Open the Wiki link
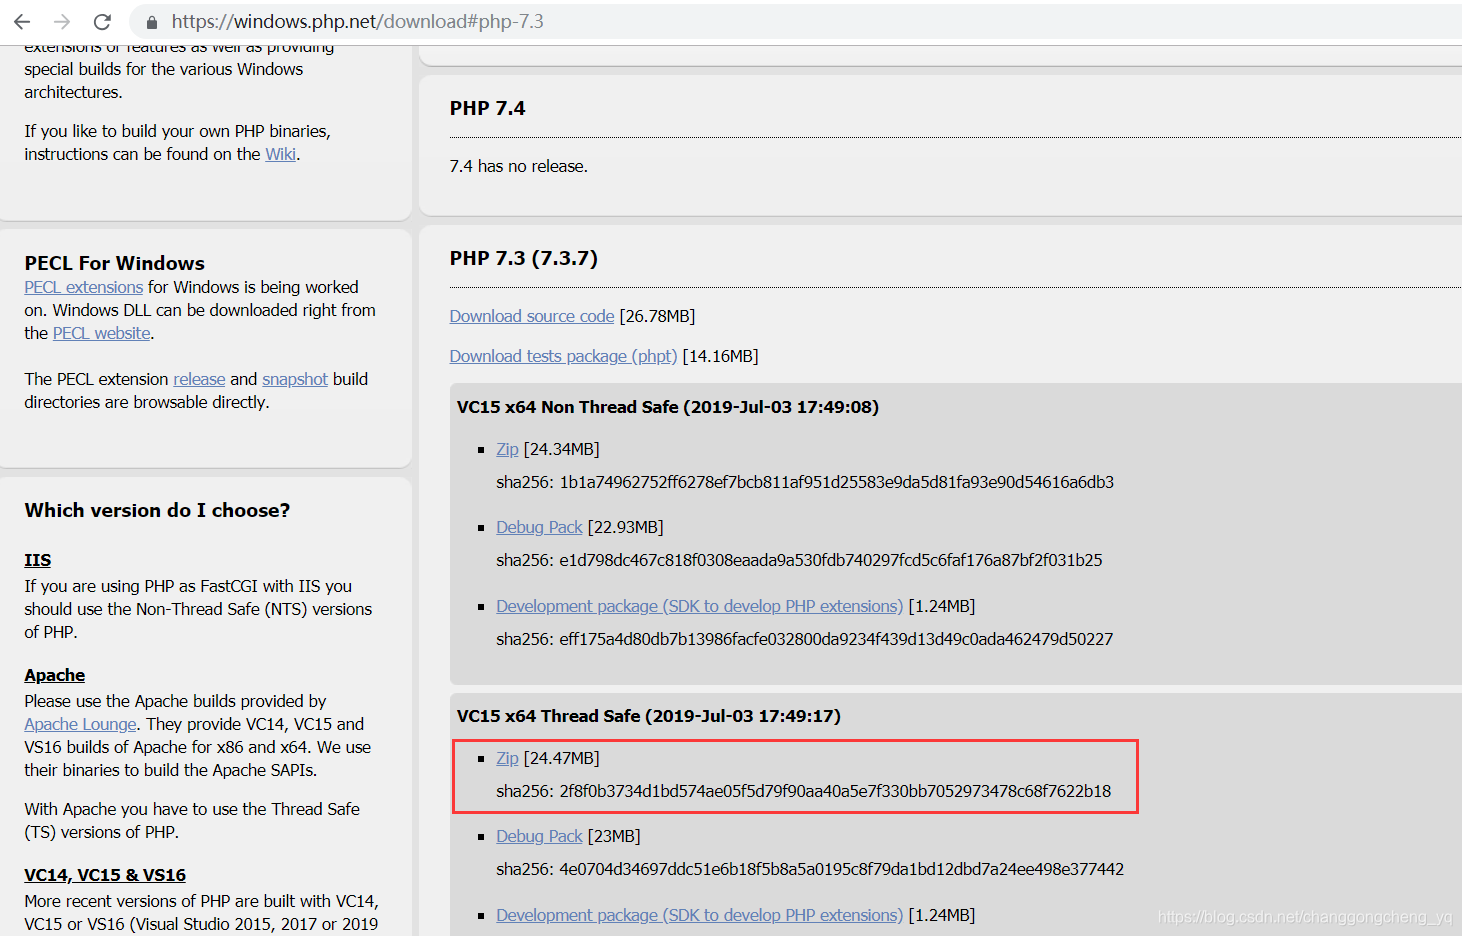The width and height of the screenshot is (1462, 936). coord(280,154)
